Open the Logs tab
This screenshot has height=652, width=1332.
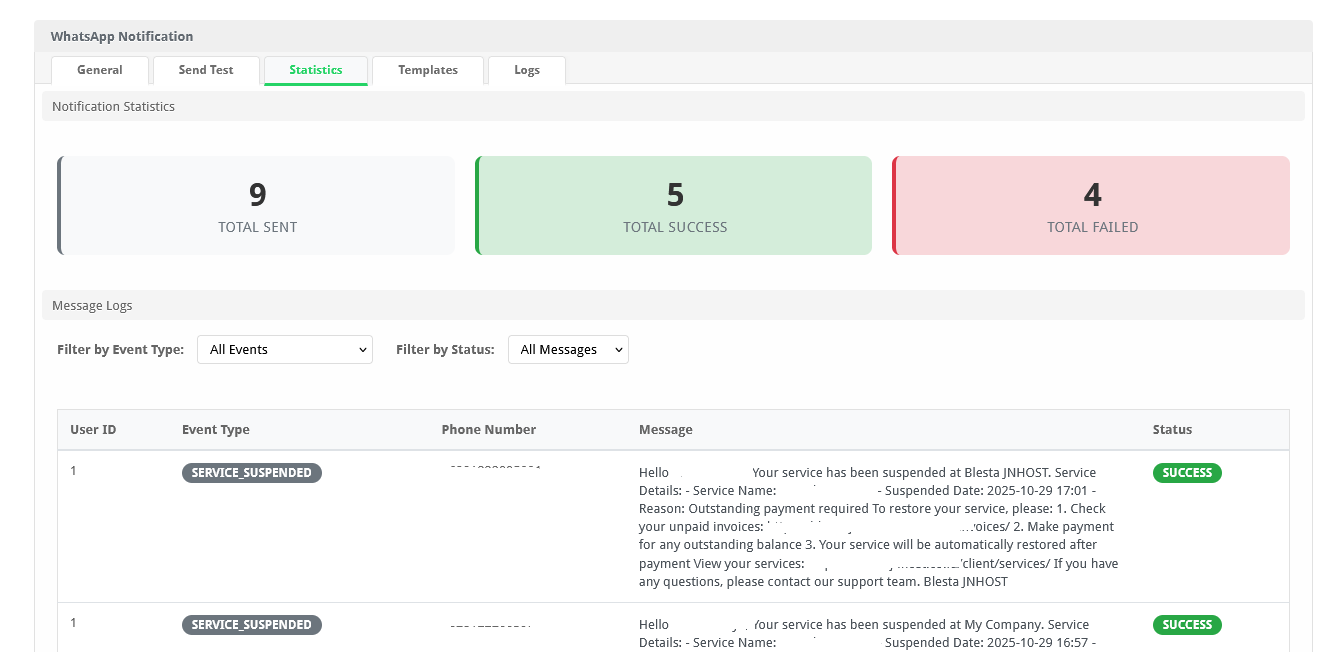(527, 70)
